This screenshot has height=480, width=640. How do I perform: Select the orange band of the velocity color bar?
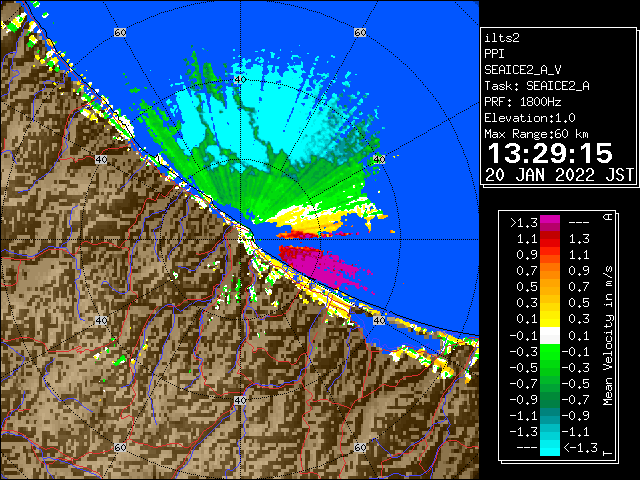tap(550, 271)
